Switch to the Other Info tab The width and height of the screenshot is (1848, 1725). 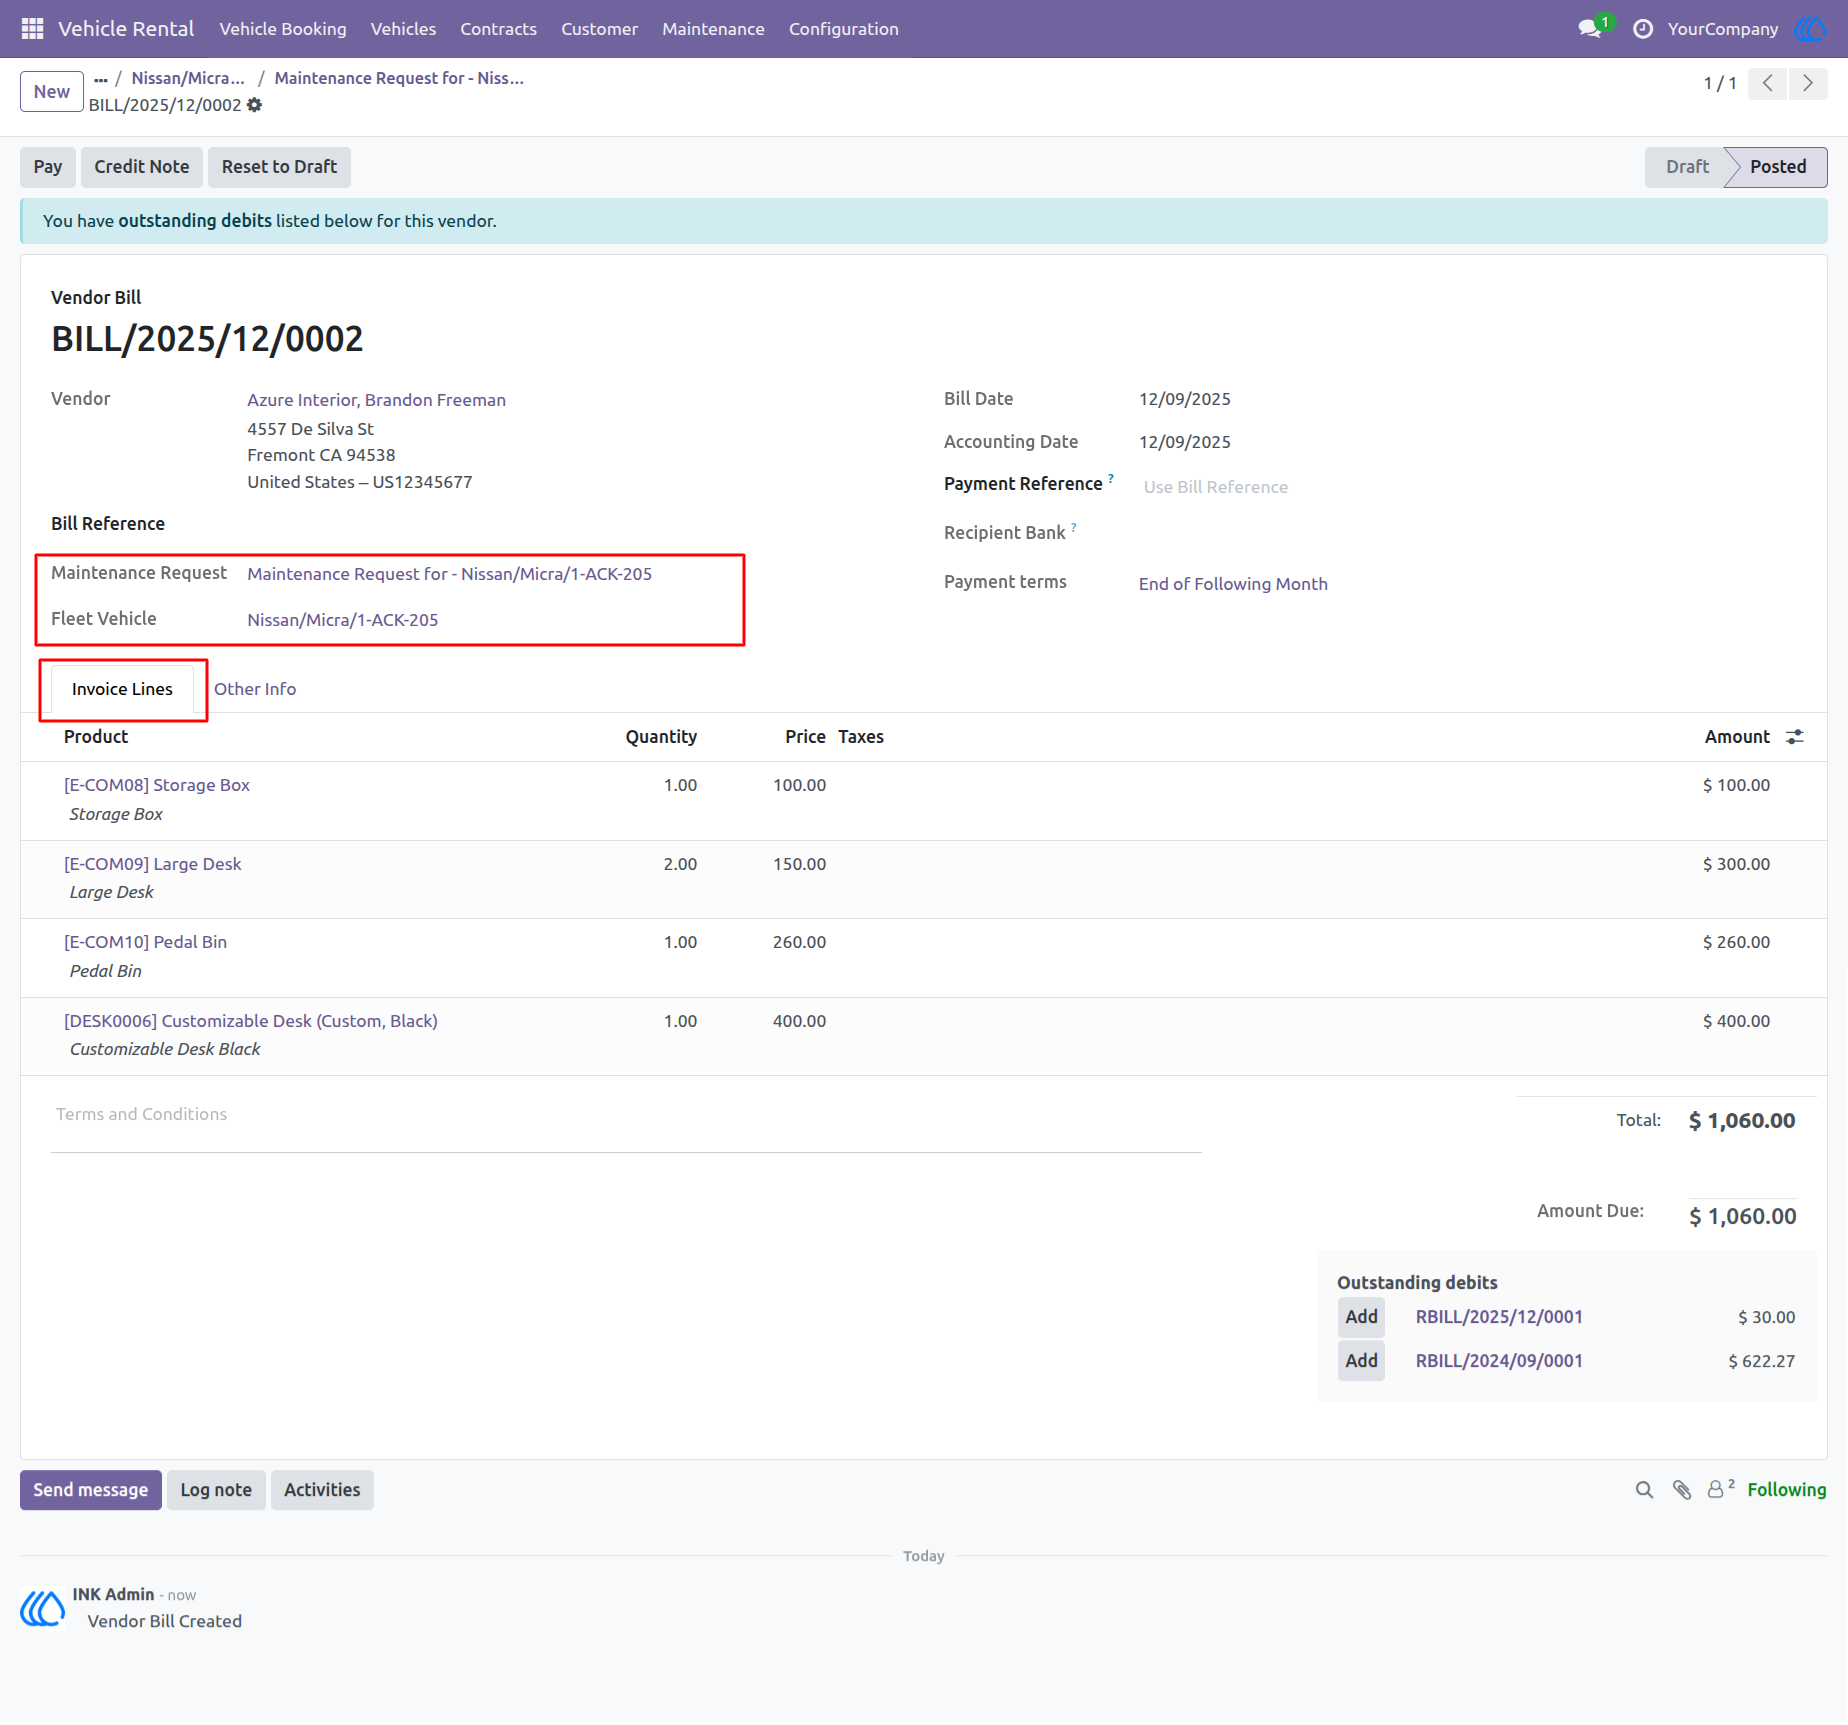255,689
